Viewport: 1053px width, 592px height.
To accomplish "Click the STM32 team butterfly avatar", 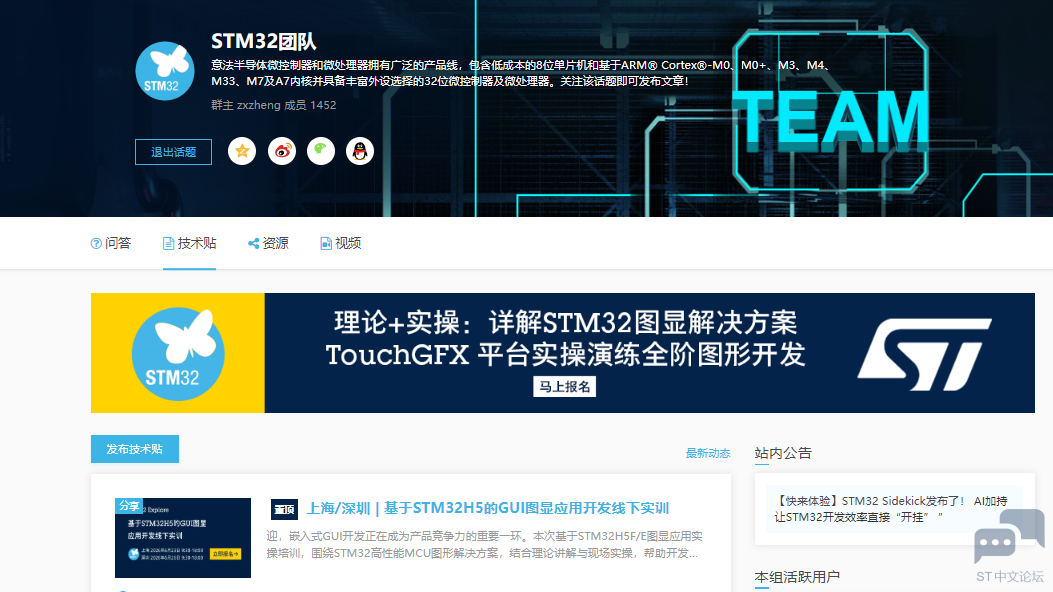I will click(x=165, y=71).
